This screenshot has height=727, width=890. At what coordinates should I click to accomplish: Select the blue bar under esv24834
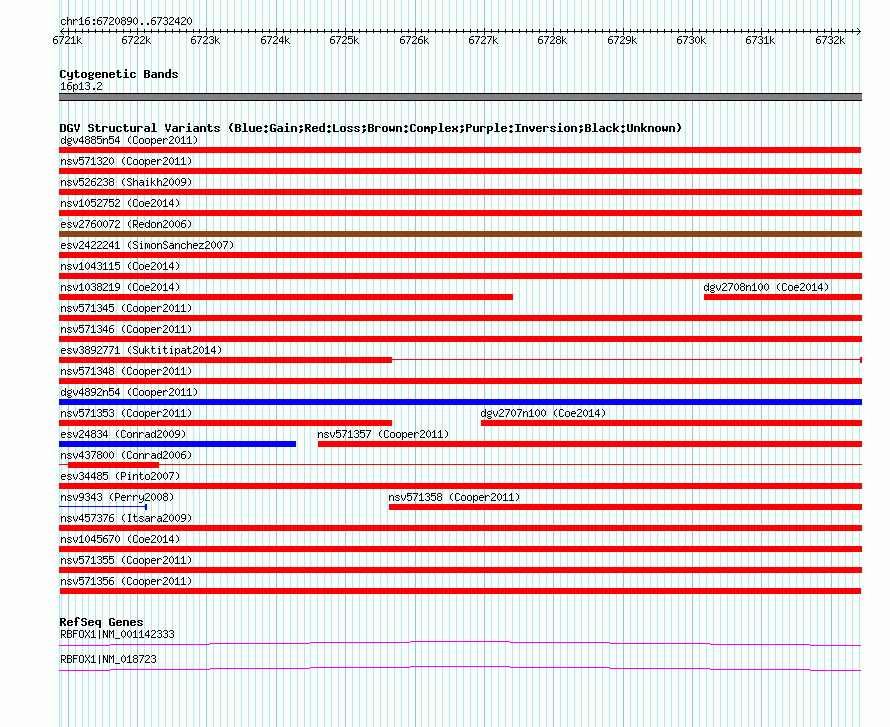177,444
